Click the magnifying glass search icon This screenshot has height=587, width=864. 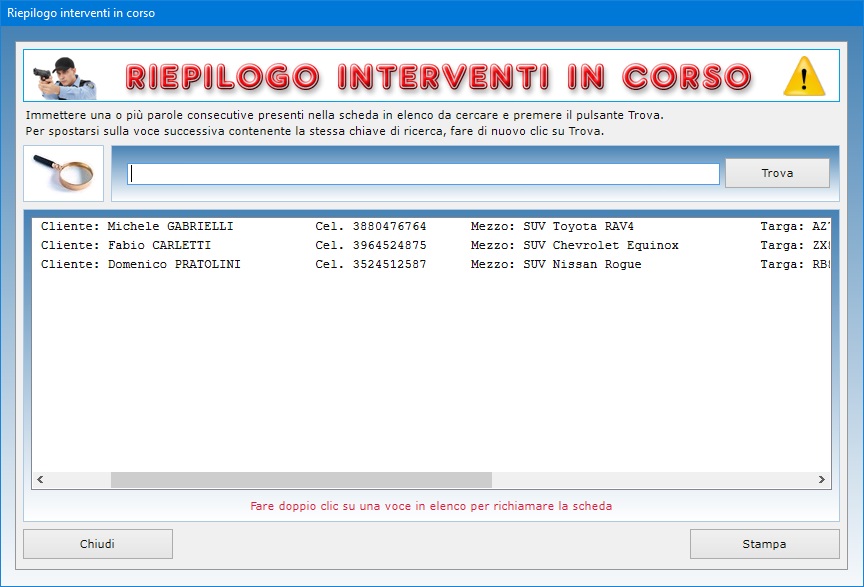pyautogui.click(x=63, y=173)
